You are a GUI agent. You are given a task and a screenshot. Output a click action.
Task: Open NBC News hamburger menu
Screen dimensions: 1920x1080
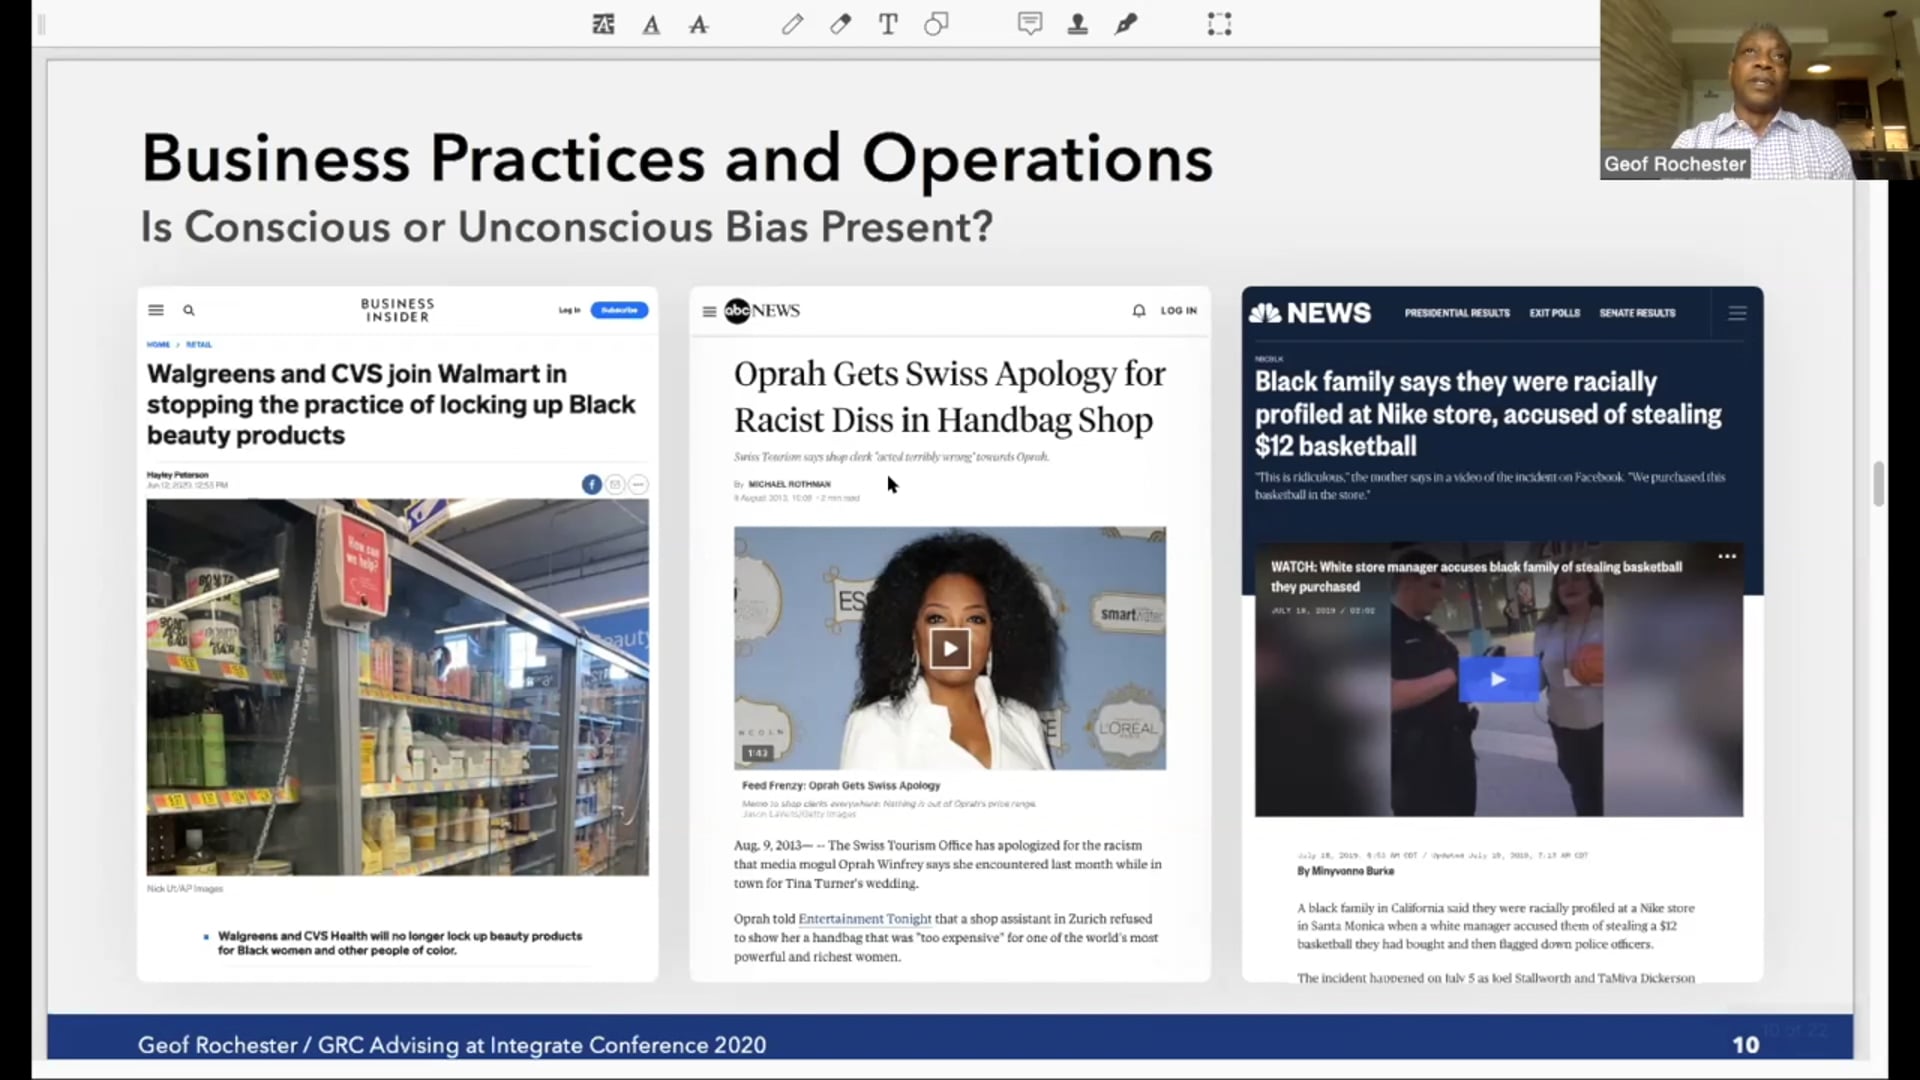click(x=1737, y=313)
